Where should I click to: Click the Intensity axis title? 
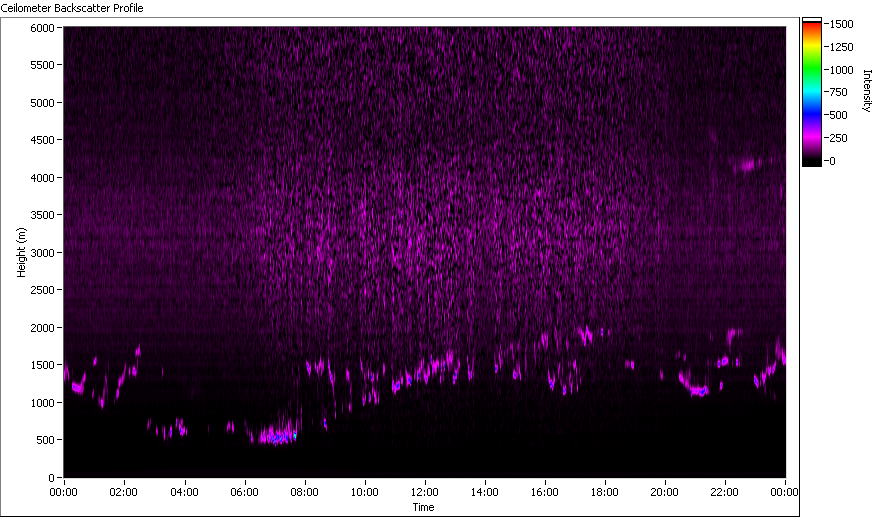867,91
